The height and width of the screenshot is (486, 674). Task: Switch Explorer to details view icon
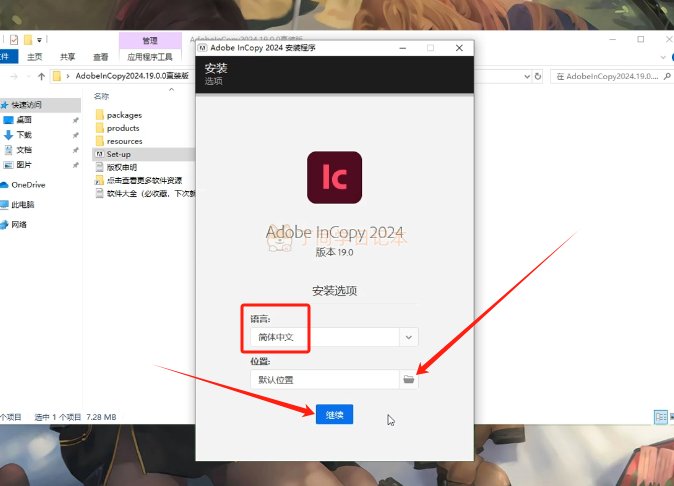click(x=661, y=417)
